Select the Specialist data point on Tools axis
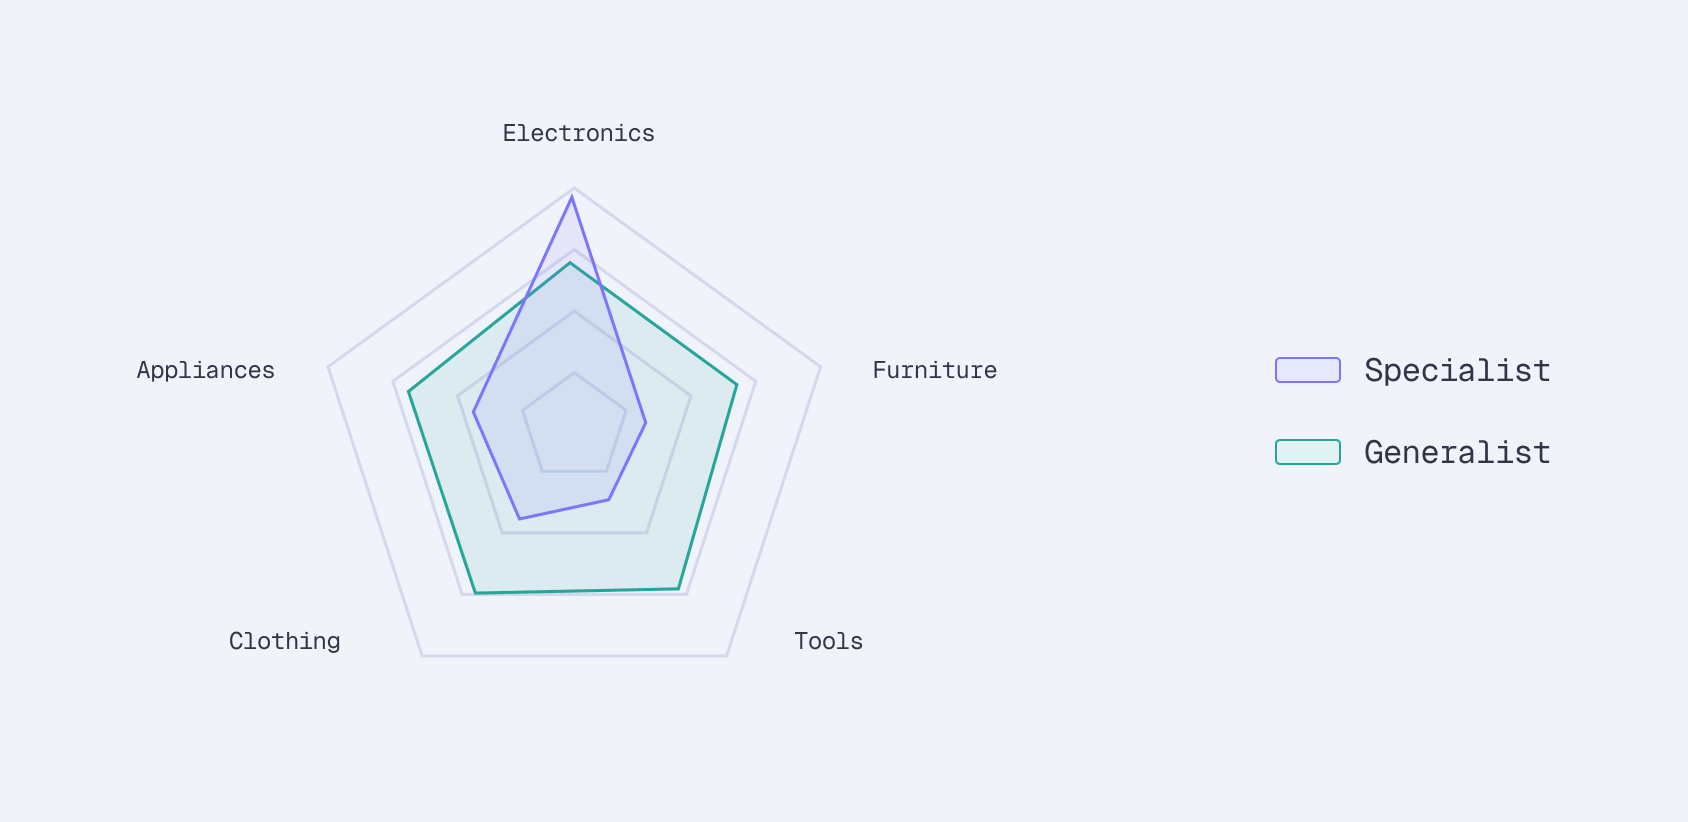 point(609,499)
